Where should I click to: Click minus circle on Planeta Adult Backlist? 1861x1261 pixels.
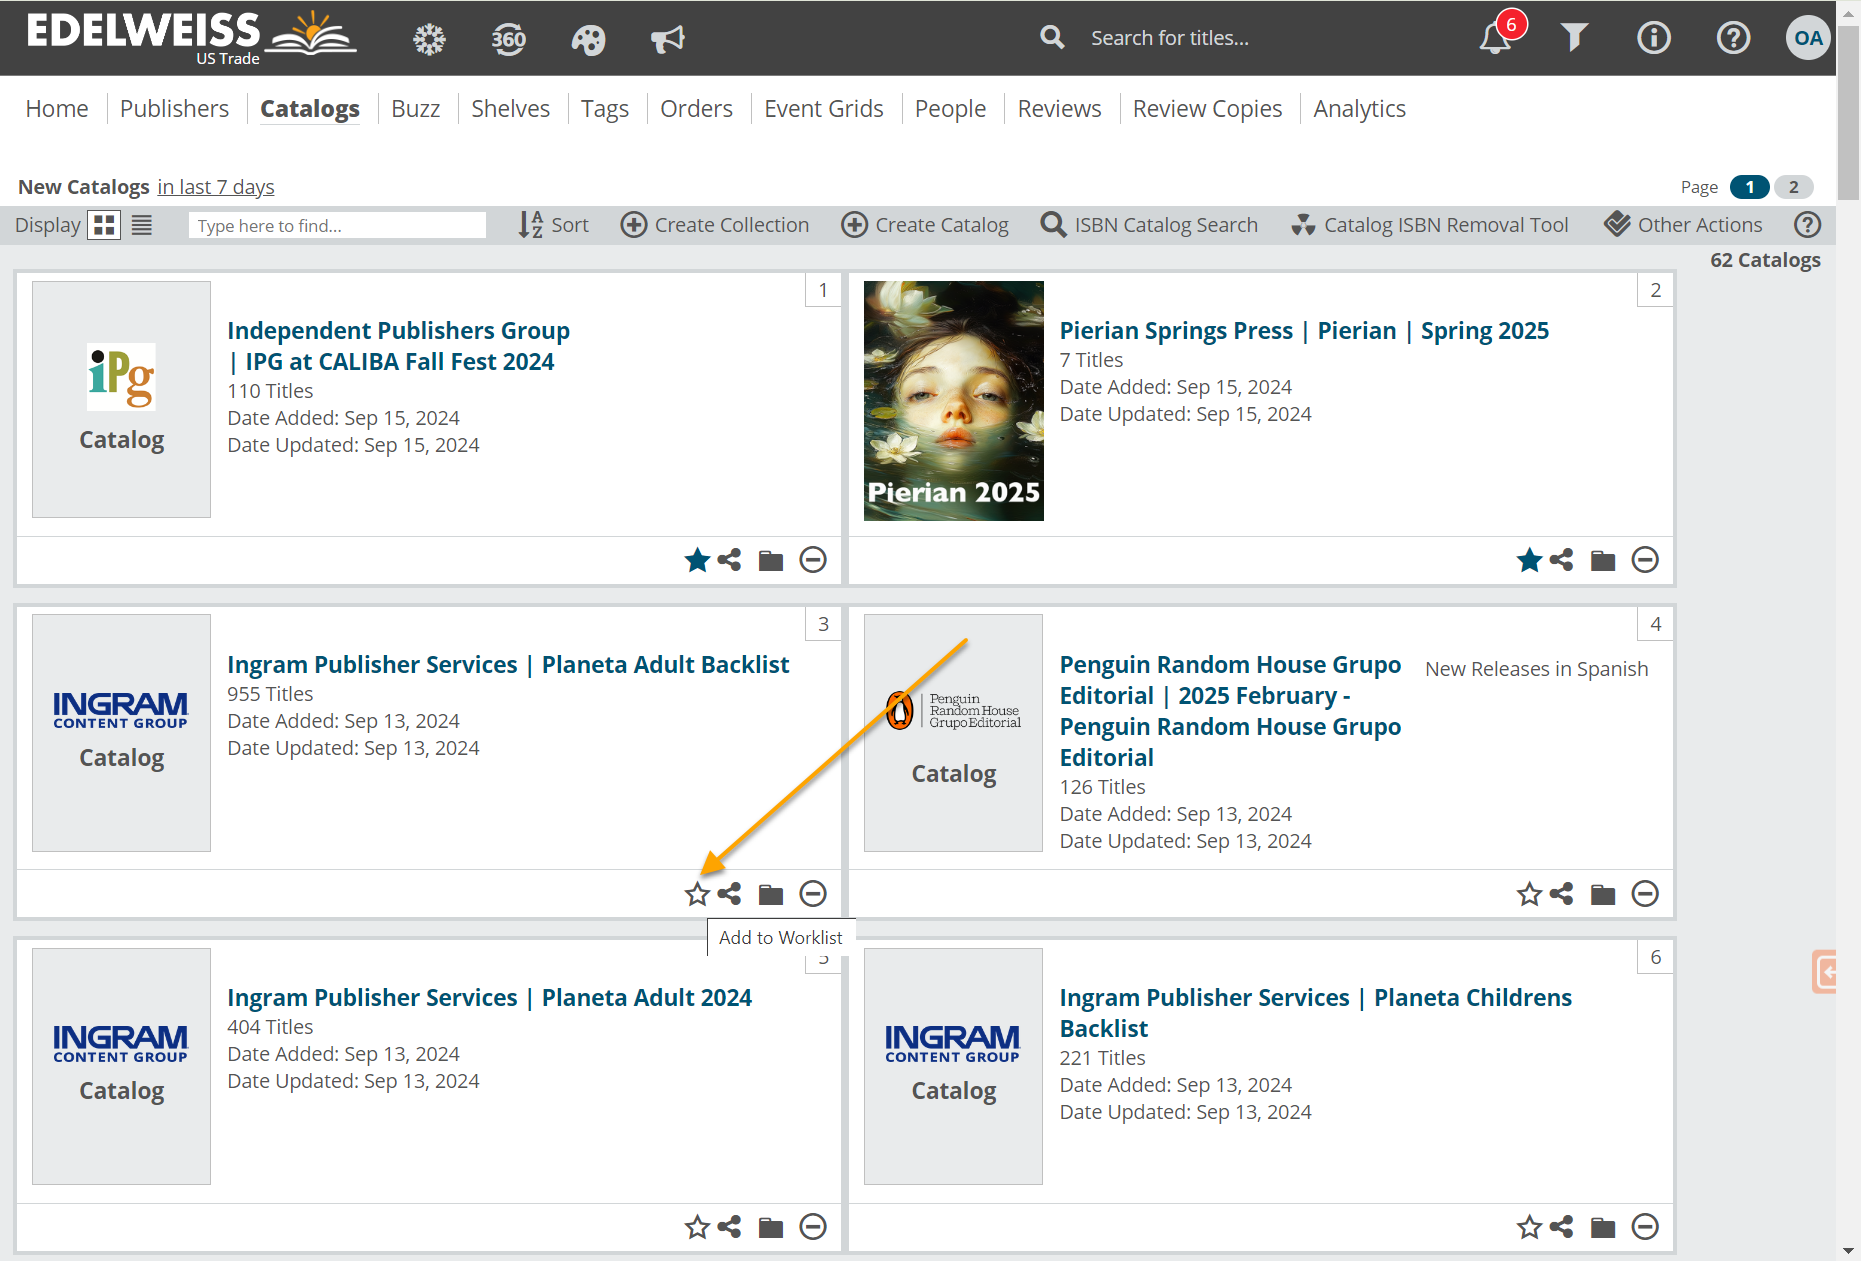813,894
